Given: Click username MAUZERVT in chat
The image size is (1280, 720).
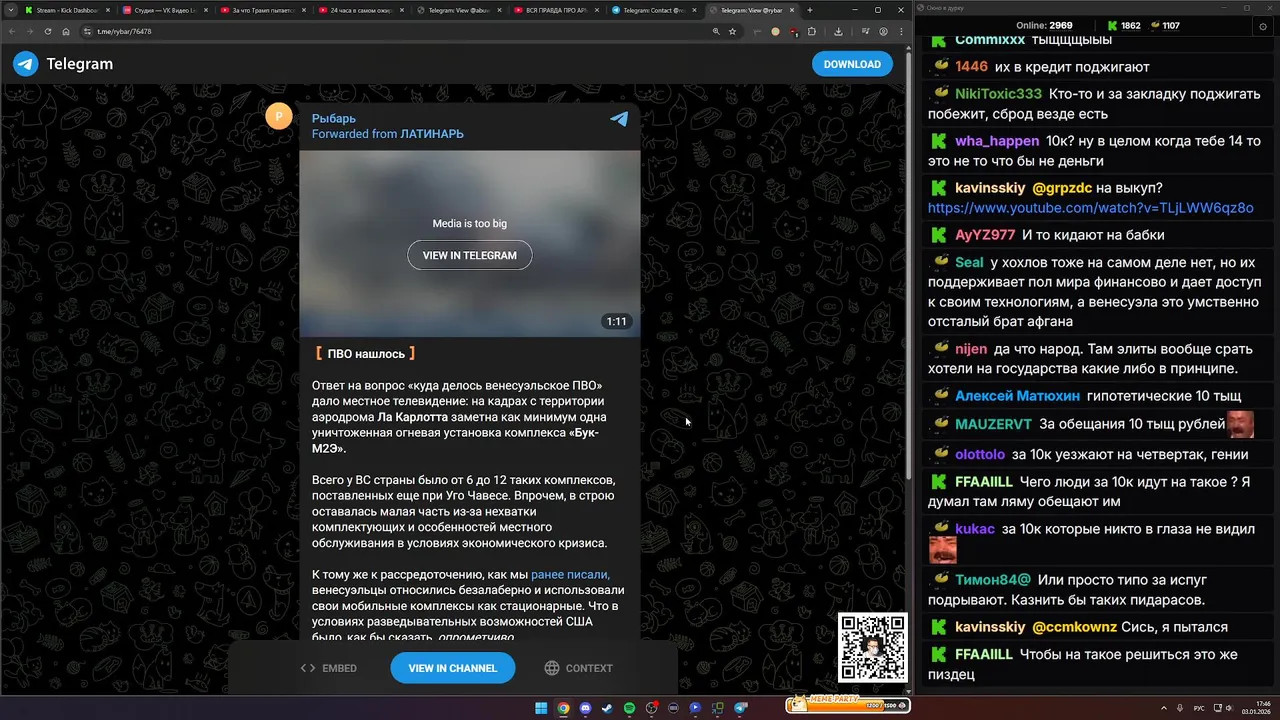Looking at the screenshot, I should pos(993,424).
